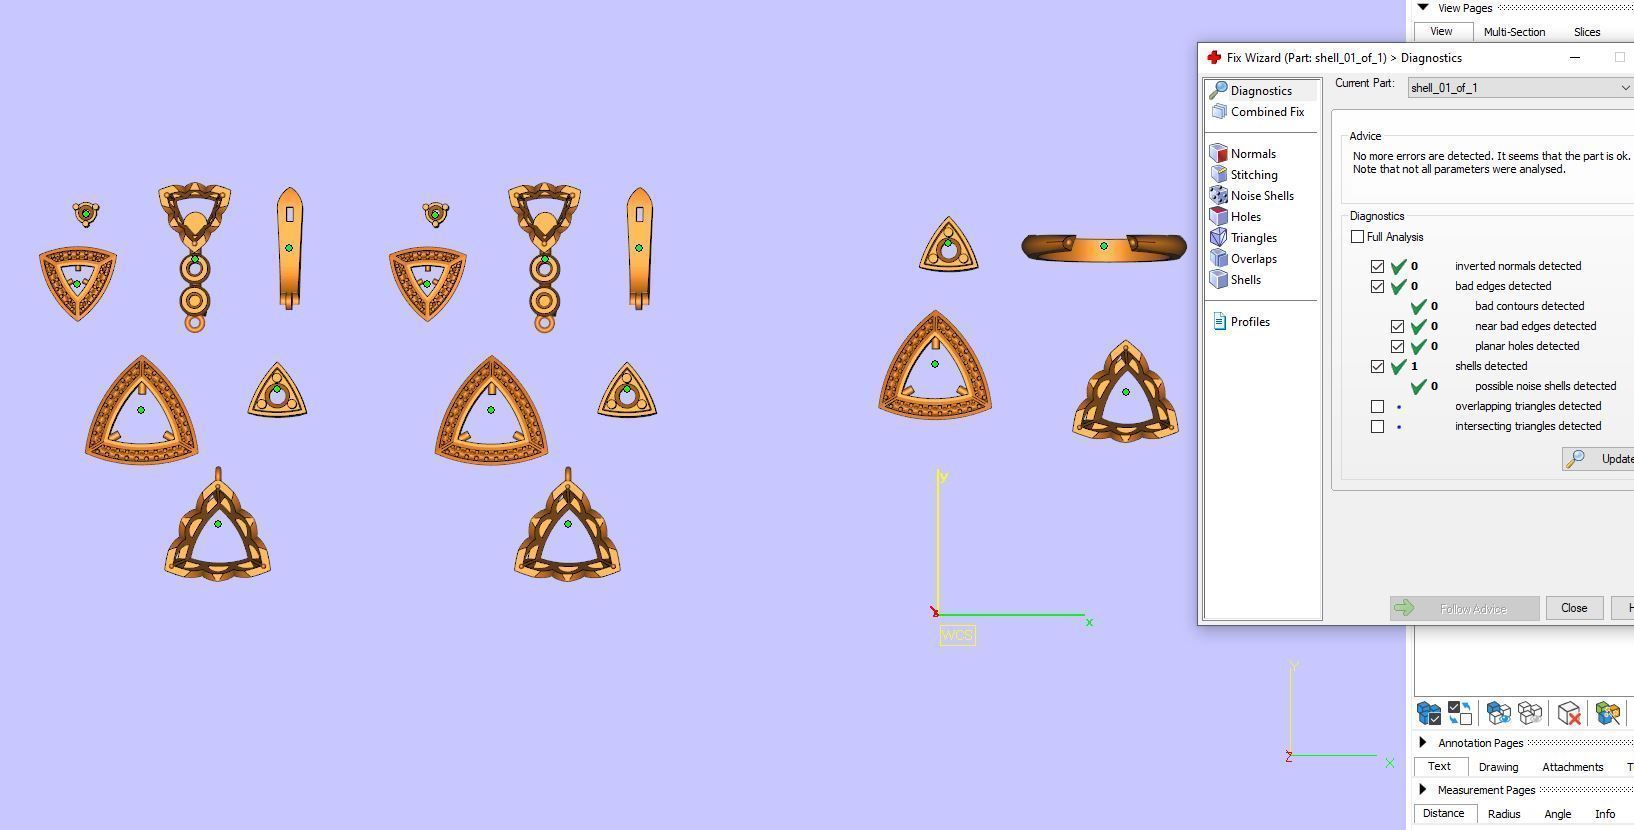This screenshot has height=830, width=1634.
Task: Uncheck inverted normals detected checkbox
Action: (1377, 267)
